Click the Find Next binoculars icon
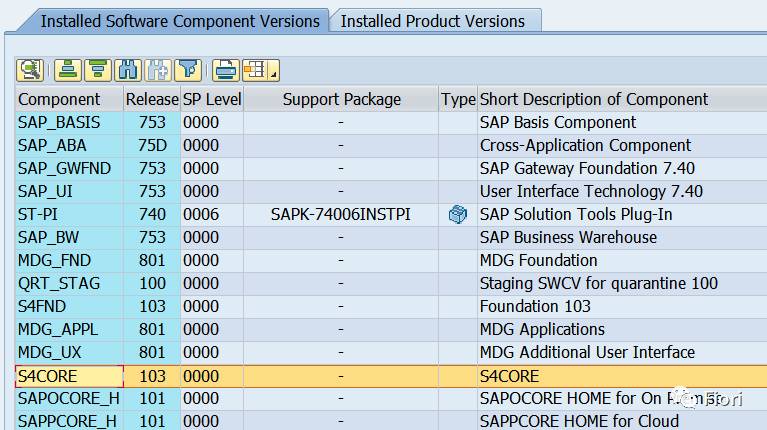The height and width of the screenshot is (430, 767). point(158,70)
